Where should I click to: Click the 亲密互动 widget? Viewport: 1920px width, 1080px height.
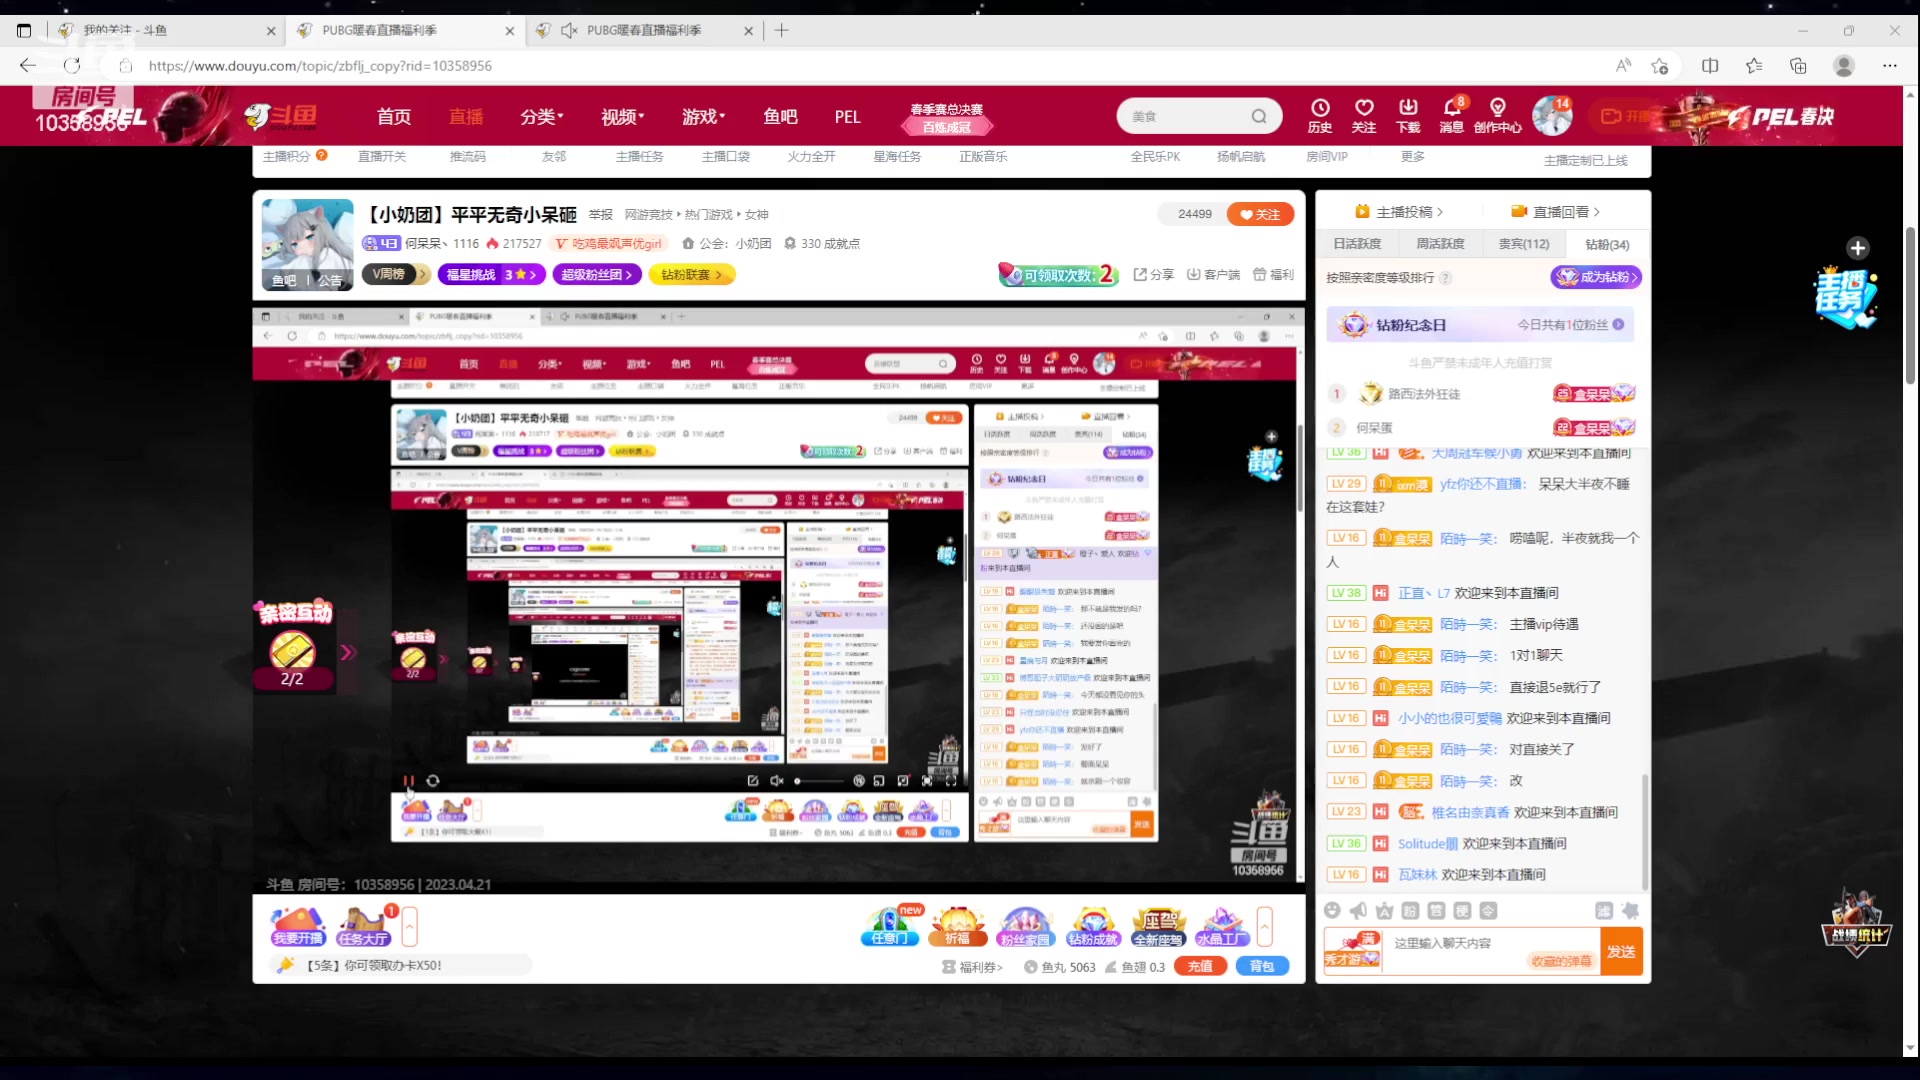293,646
